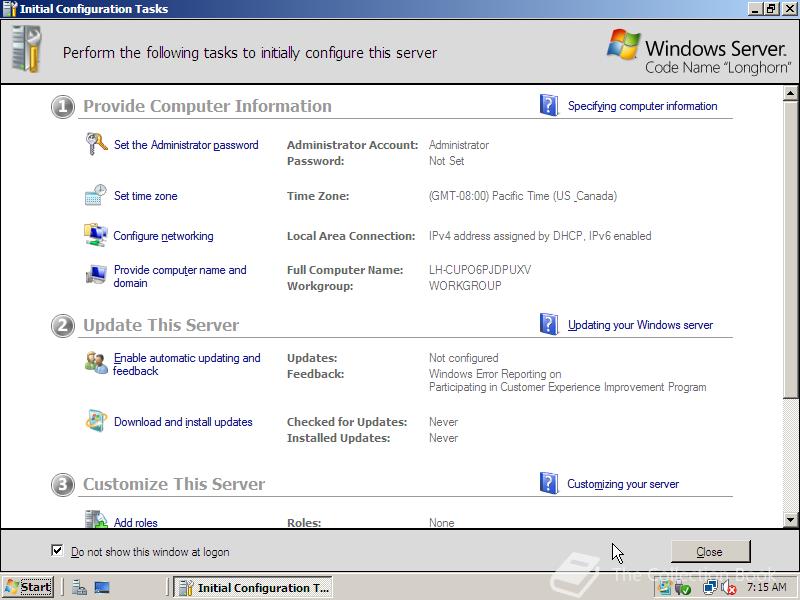The width and height of the screenshot is (800, 600).
Task: Open Provide computer name and domain link
Action: click(180, 276)
